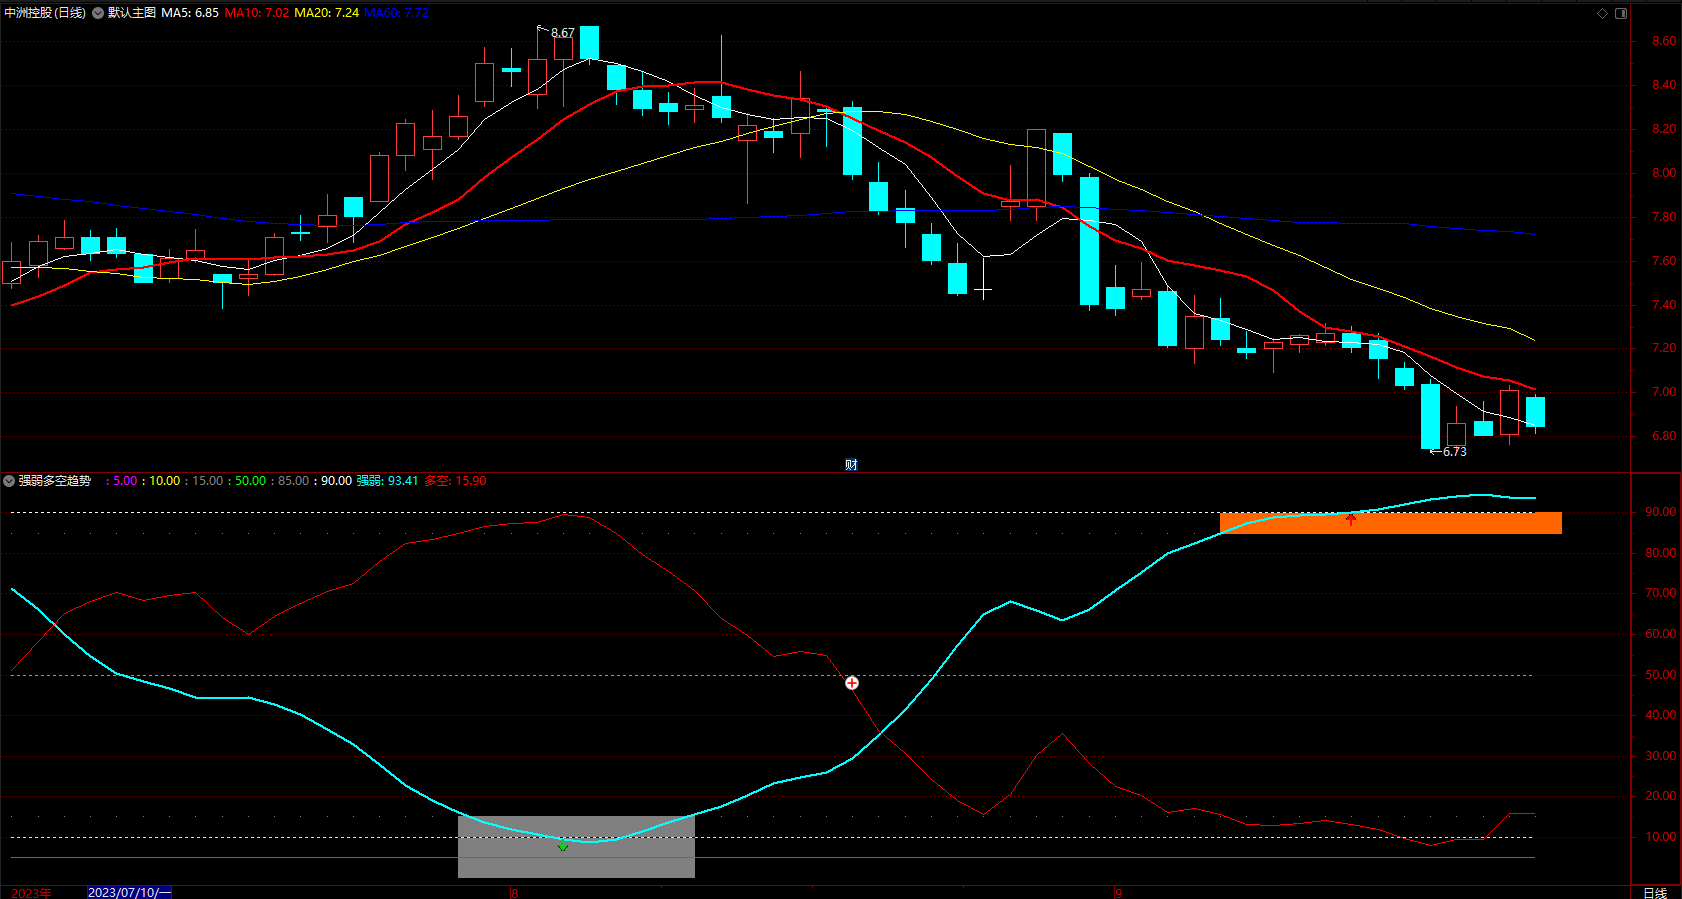Click the gray oversold highlight box

pyautogui.click(x=576, y=847)
